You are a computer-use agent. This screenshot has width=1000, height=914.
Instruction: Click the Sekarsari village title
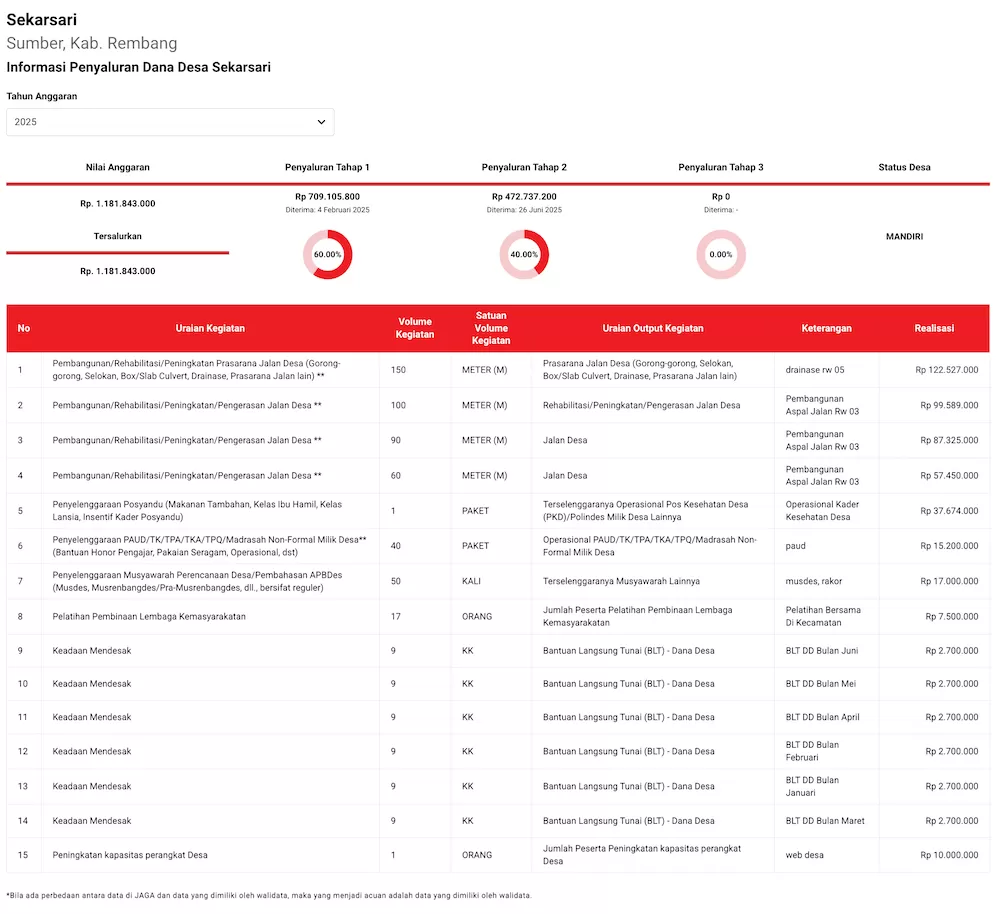click(x=41, y=19)
